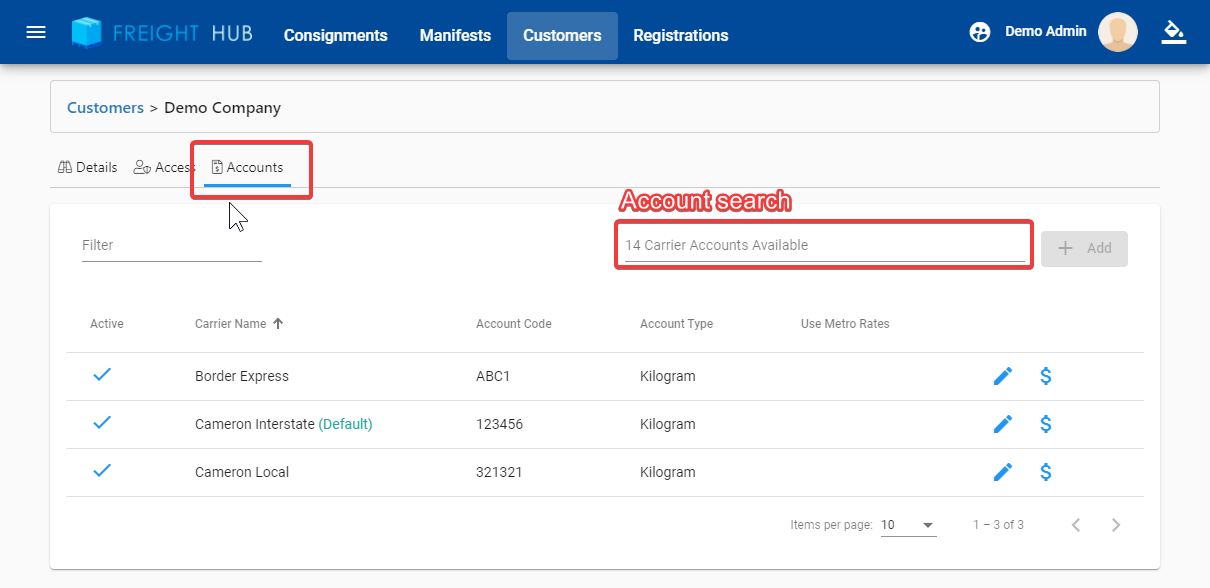Edit the Cameron Interstate account

1003,424
